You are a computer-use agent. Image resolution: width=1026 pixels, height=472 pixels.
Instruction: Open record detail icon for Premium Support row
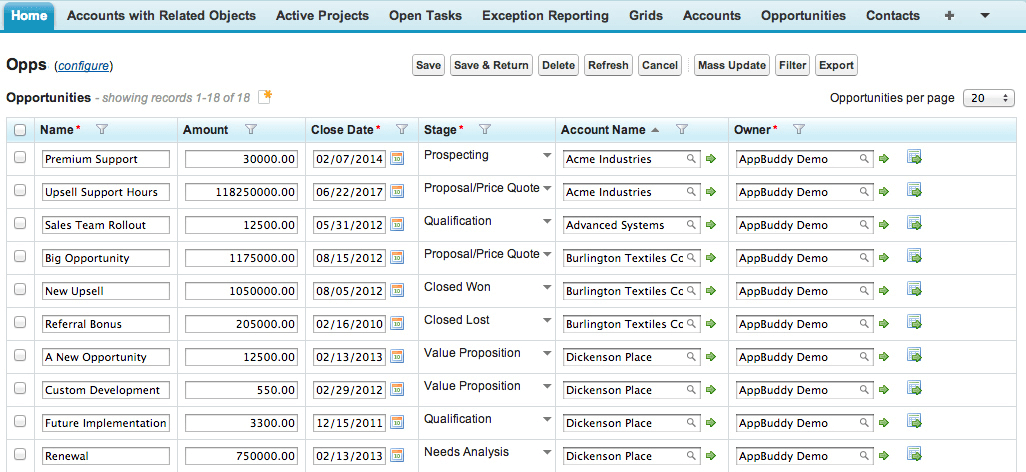click(914, 158)
